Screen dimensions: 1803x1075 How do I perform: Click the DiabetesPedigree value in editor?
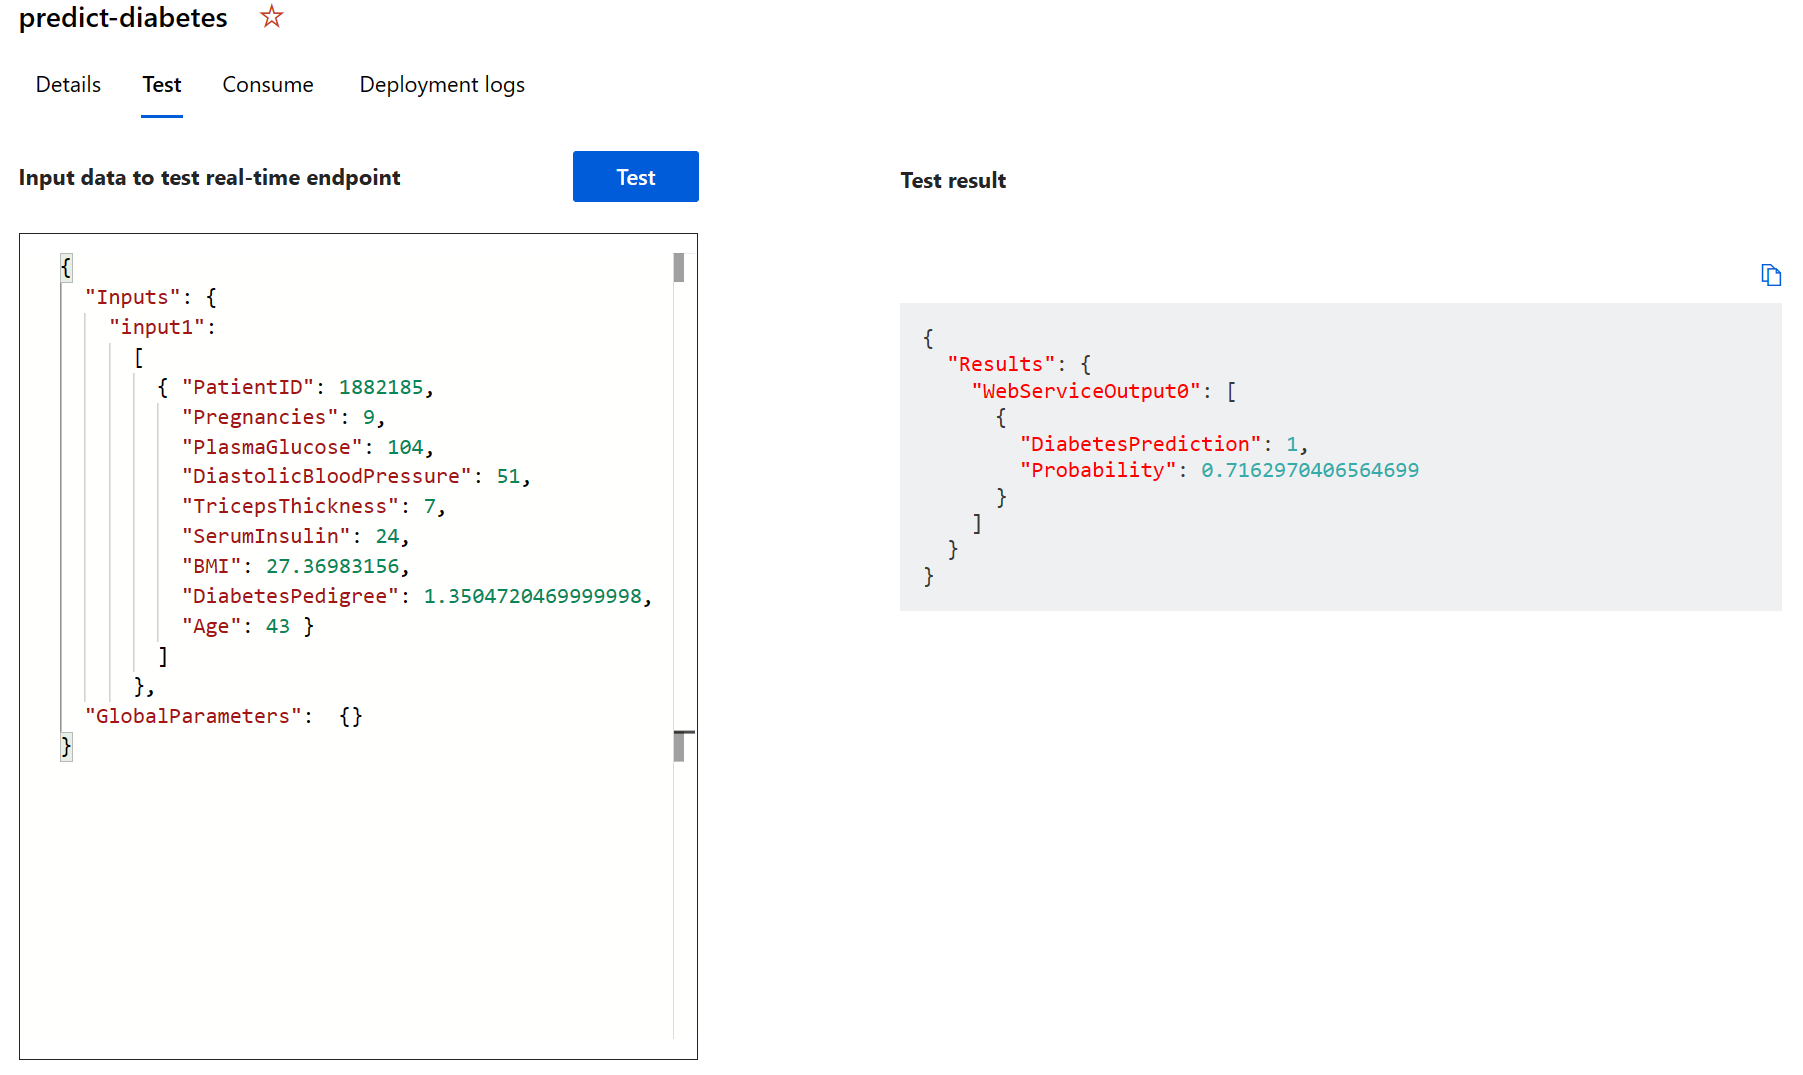tap(532, 596)
